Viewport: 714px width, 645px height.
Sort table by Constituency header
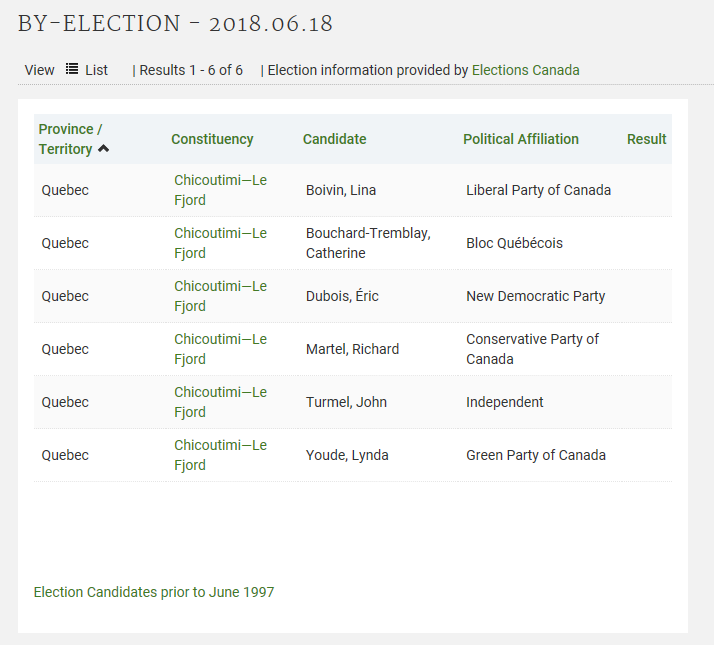pos(212,139)
